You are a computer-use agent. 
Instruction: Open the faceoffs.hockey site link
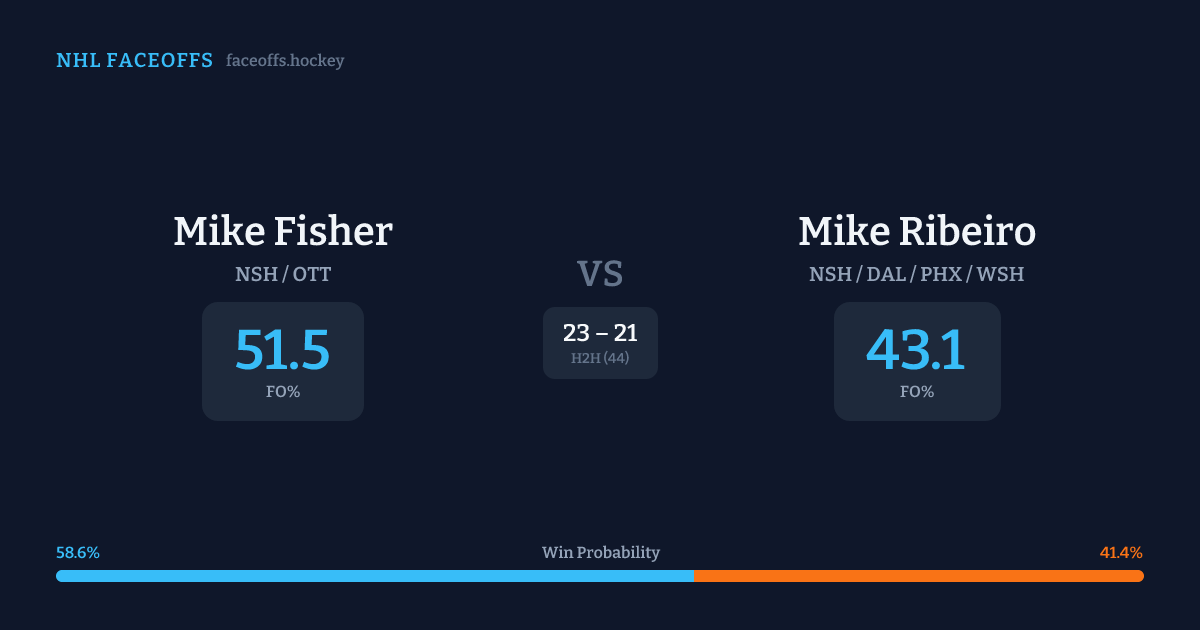[x=285, y=61]
